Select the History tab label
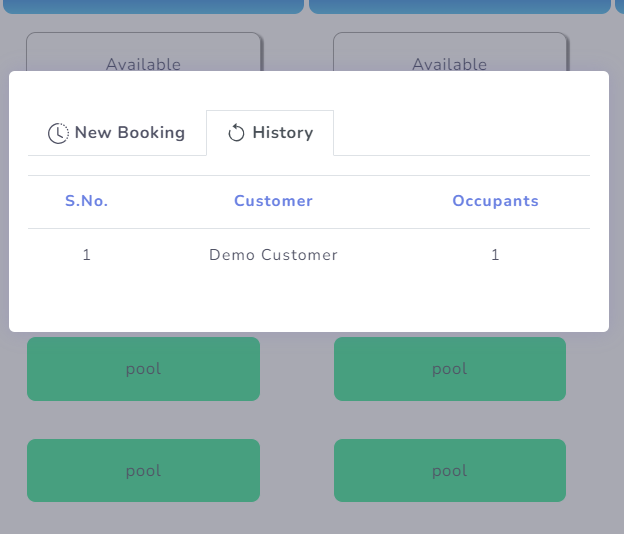The image size is (624, 534). click(x=282, y=133)
